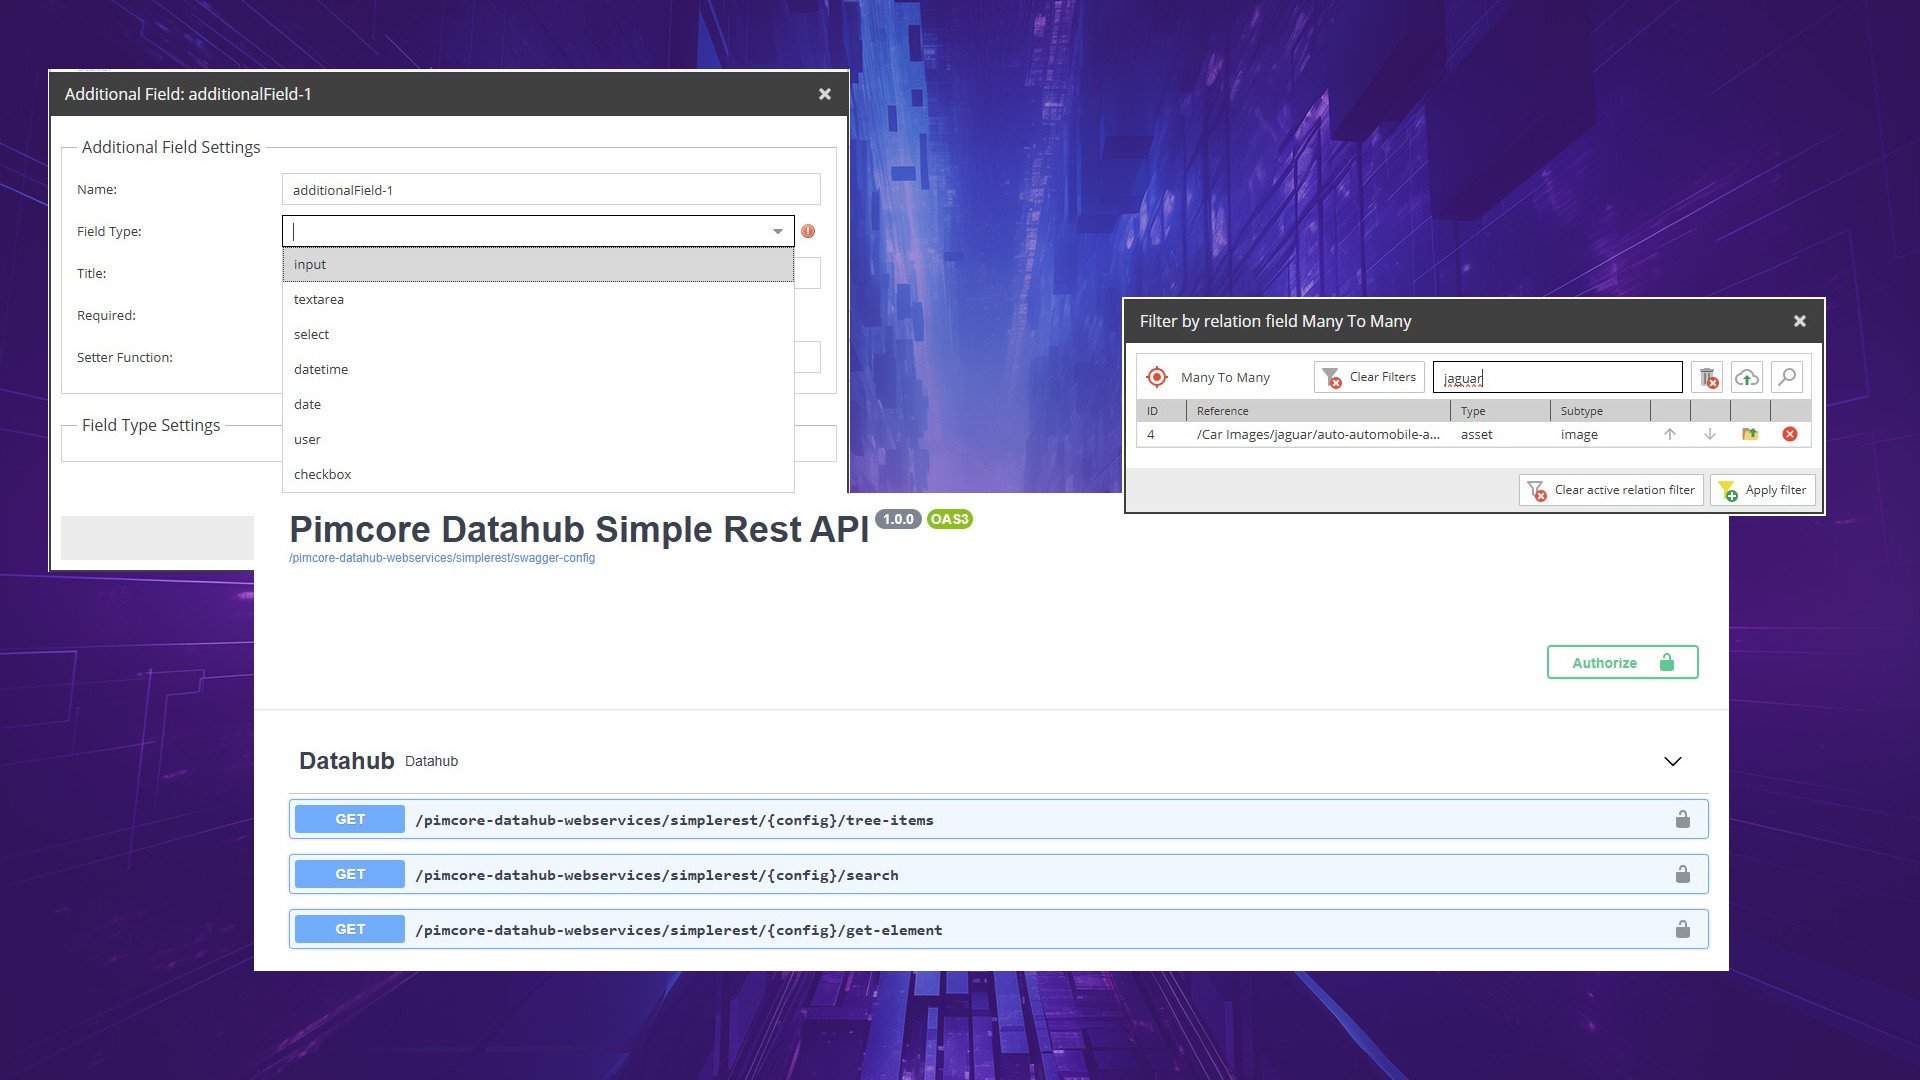Collapse the Datahub section chevron
Image resolution: width=1920 pixels, height=1080 pixels.
pos(1673,761)
